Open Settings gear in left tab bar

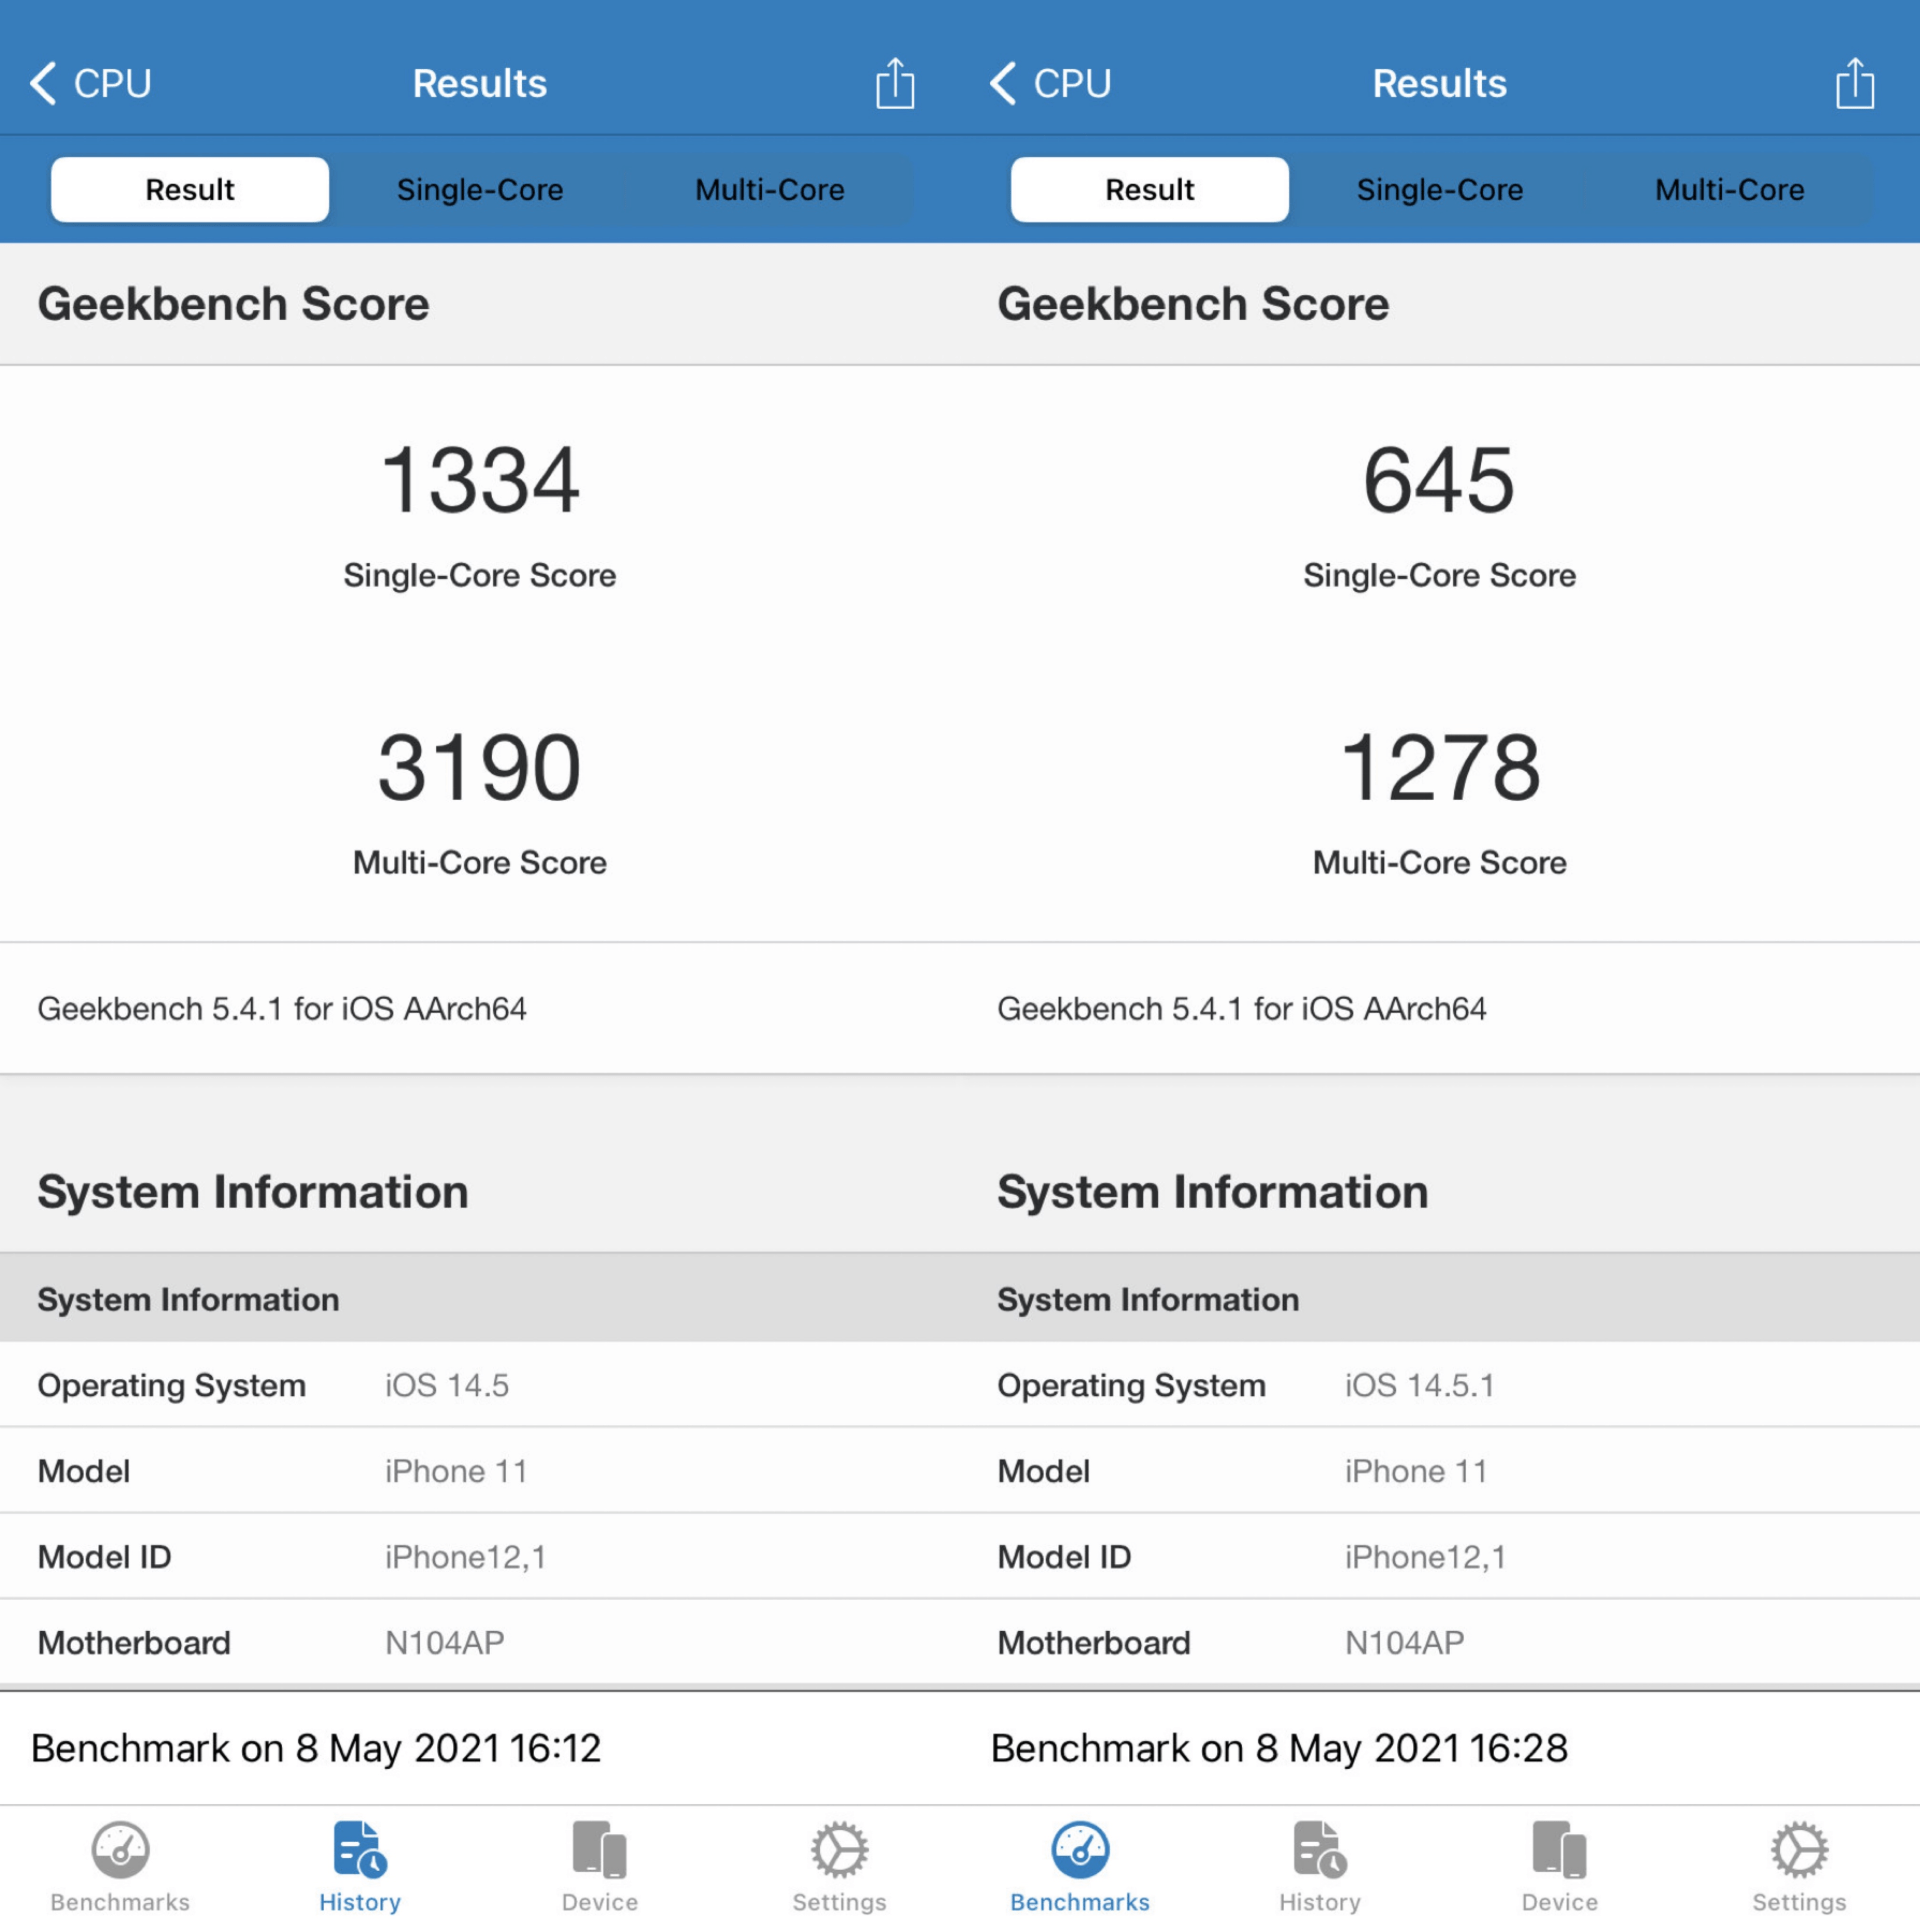(840, 1849)
